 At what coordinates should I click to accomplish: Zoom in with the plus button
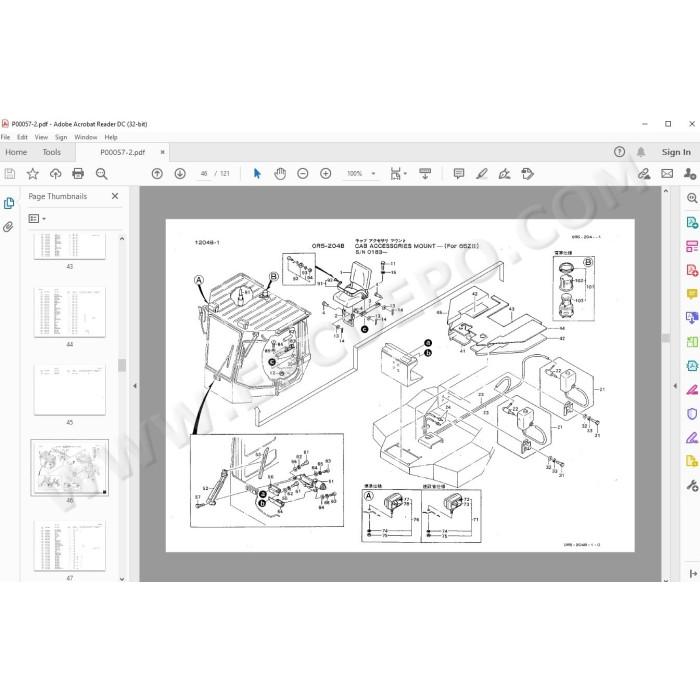(326, 174)
